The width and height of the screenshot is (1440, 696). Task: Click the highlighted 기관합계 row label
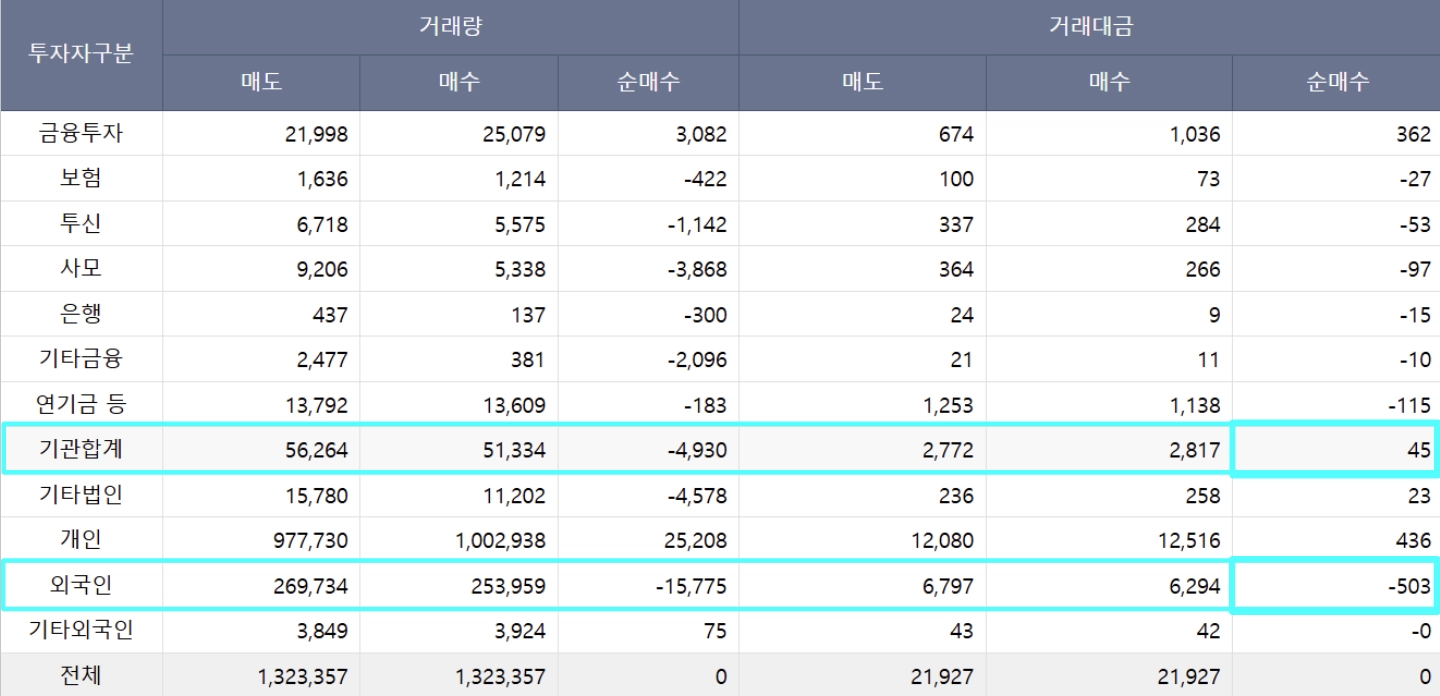[80, 450]
